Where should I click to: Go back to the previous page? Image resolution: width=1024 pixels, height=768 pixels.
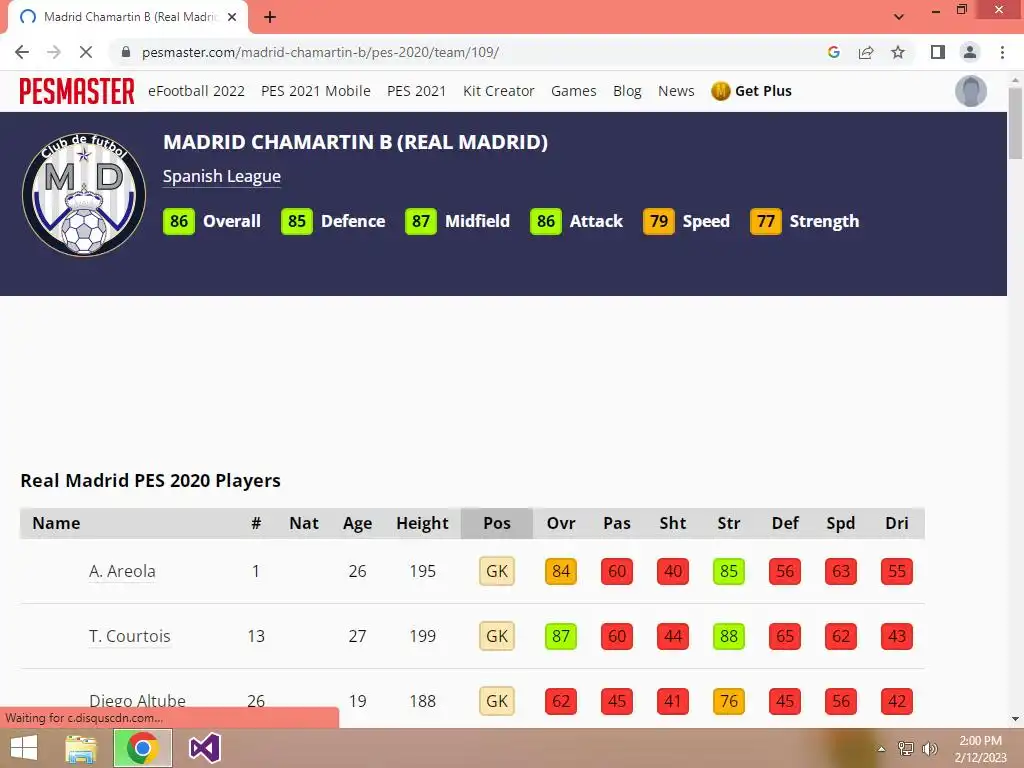tap(22, 52)
